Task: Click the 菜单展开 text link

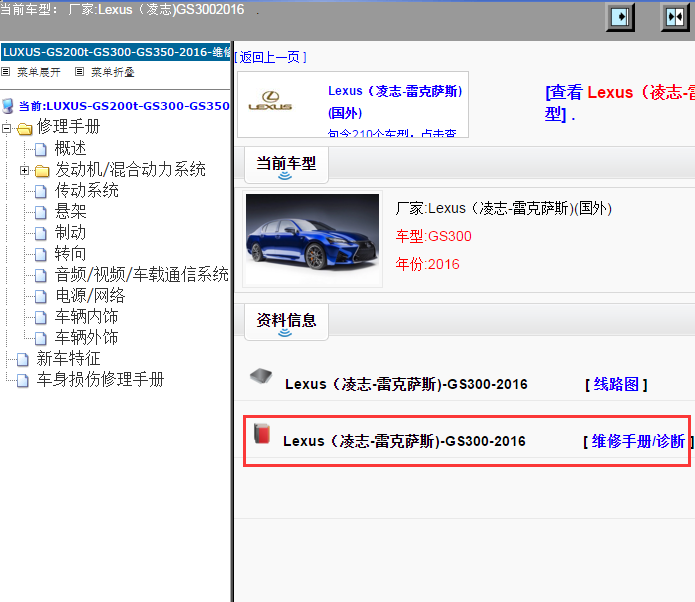Action: pos(39,72)
